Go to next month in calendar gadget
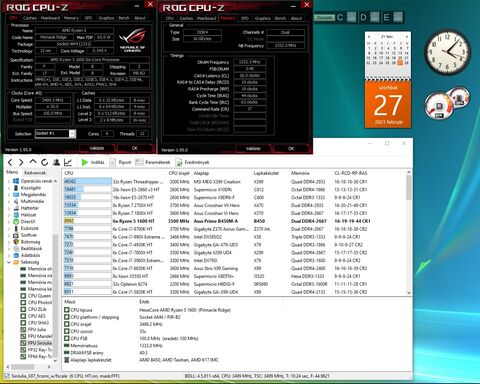The image size is (480, 384). pyautogui.click(x=407, y=36)
